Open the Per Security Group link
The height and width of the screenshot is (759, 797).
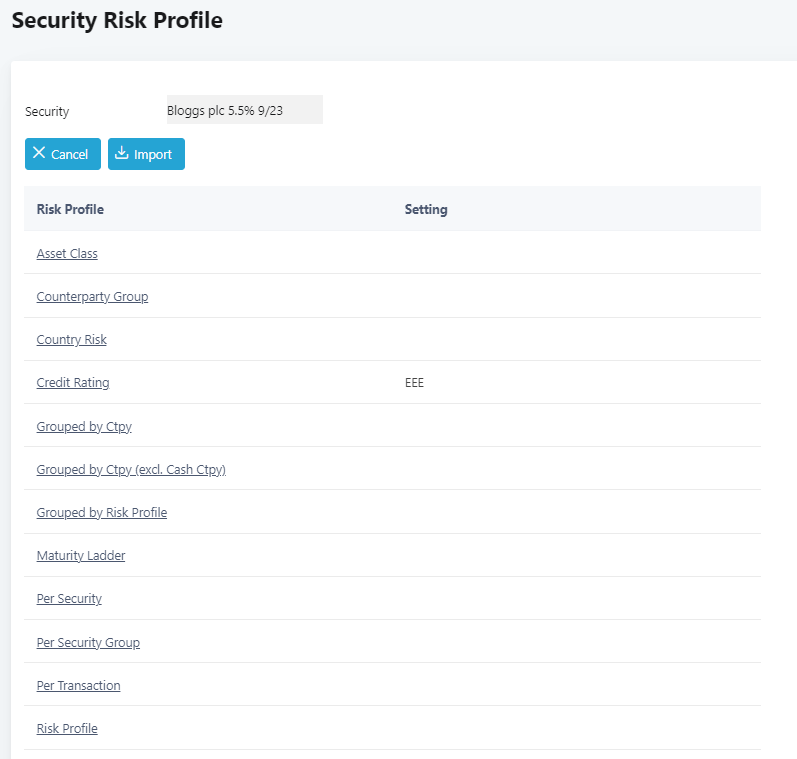(x=88, y=643)
